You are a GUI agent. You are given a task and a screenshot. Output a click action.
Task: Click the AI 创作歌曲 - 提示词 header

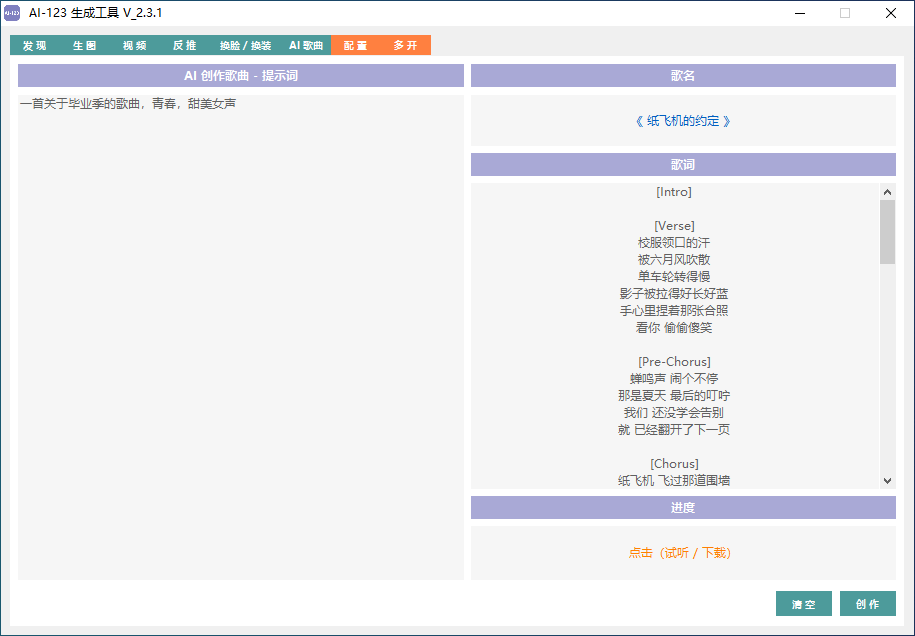(x=240, y=75)
